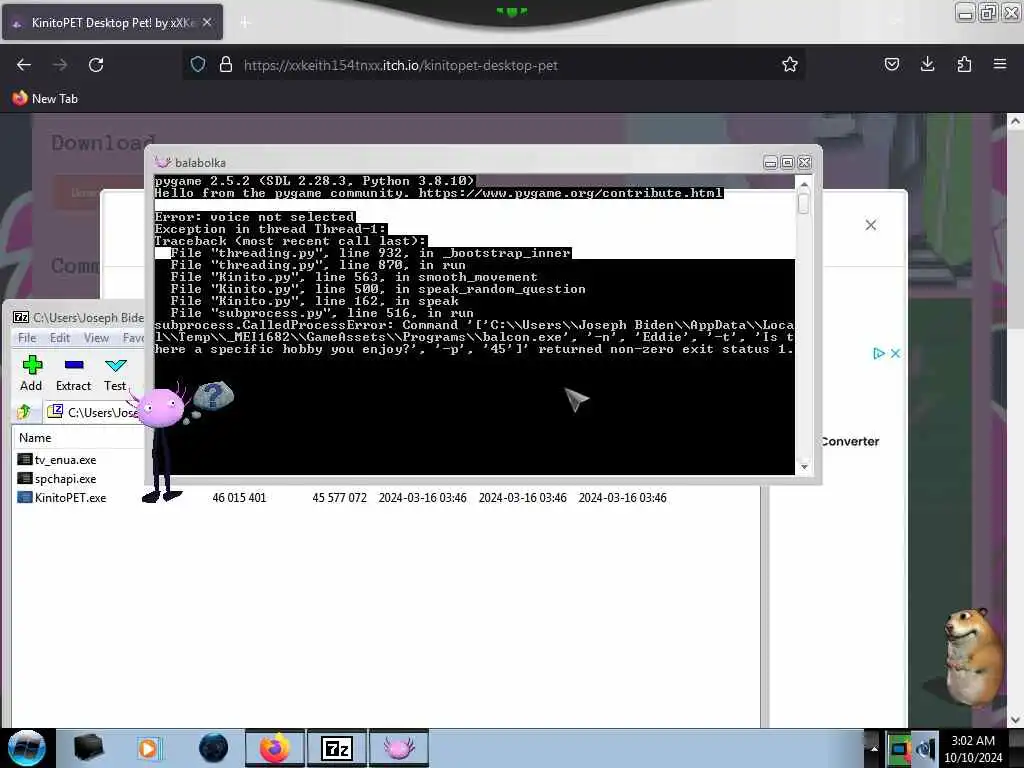Click the network tray icon
This screenshot has height=768, width=1024.
click(899, 749)
